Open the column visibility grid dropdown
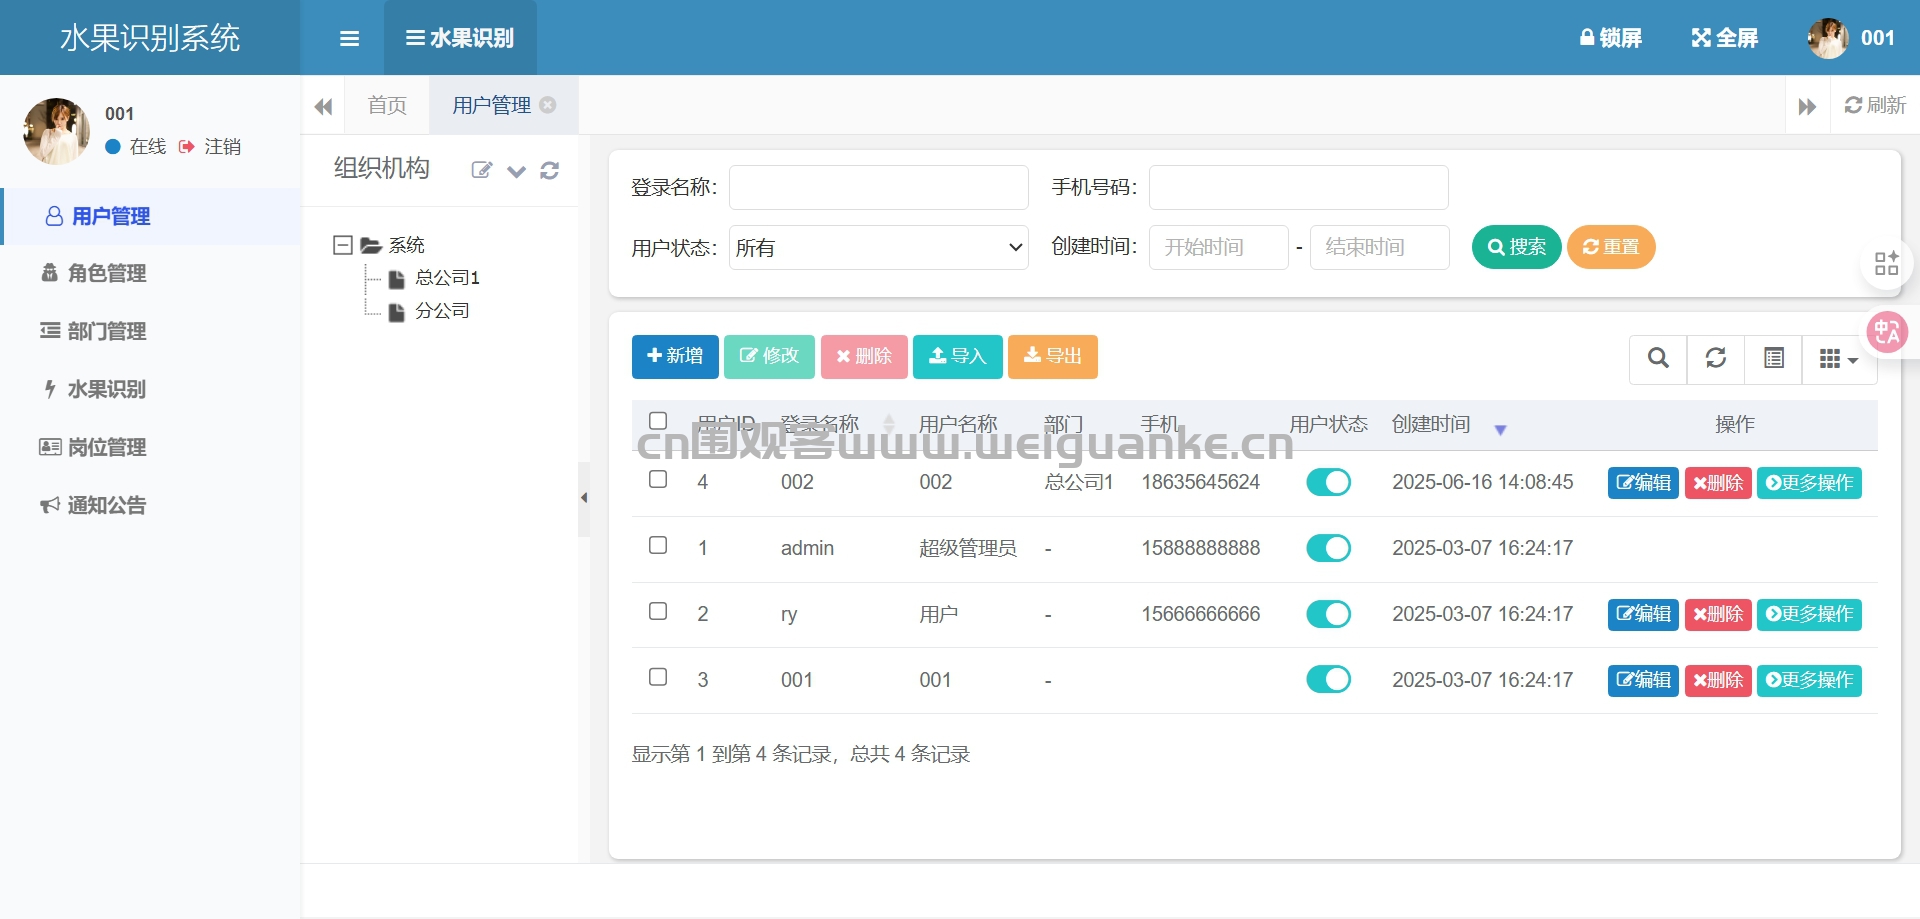The width and height of the screenshot is (1920, 919). tap(1840, 359)
